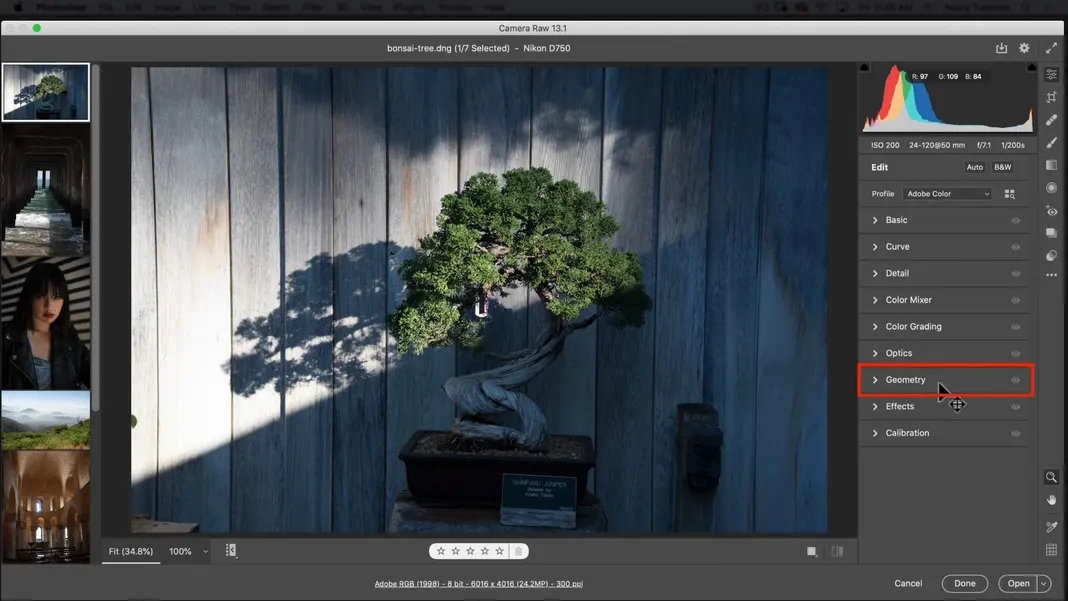Select the Edit sliders tool icon
Image resolution: width=1068 pixels, height=601 pixels.
[1052, 74]
